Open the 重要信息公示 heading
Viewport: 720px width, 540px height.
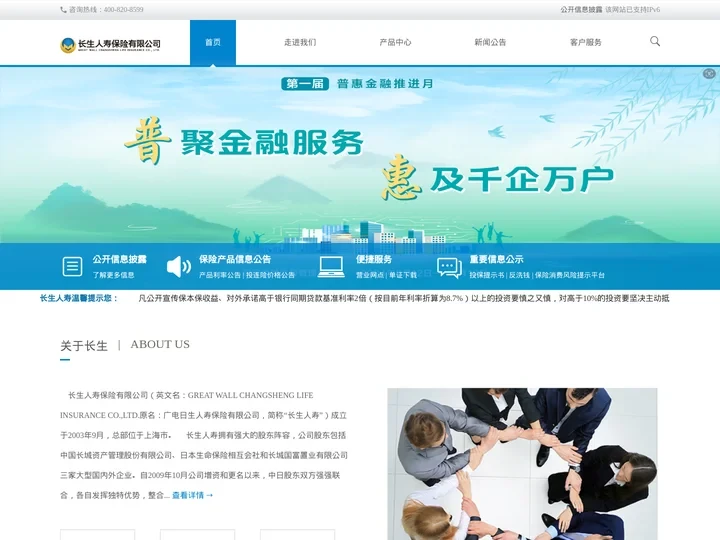click(496, 259)
